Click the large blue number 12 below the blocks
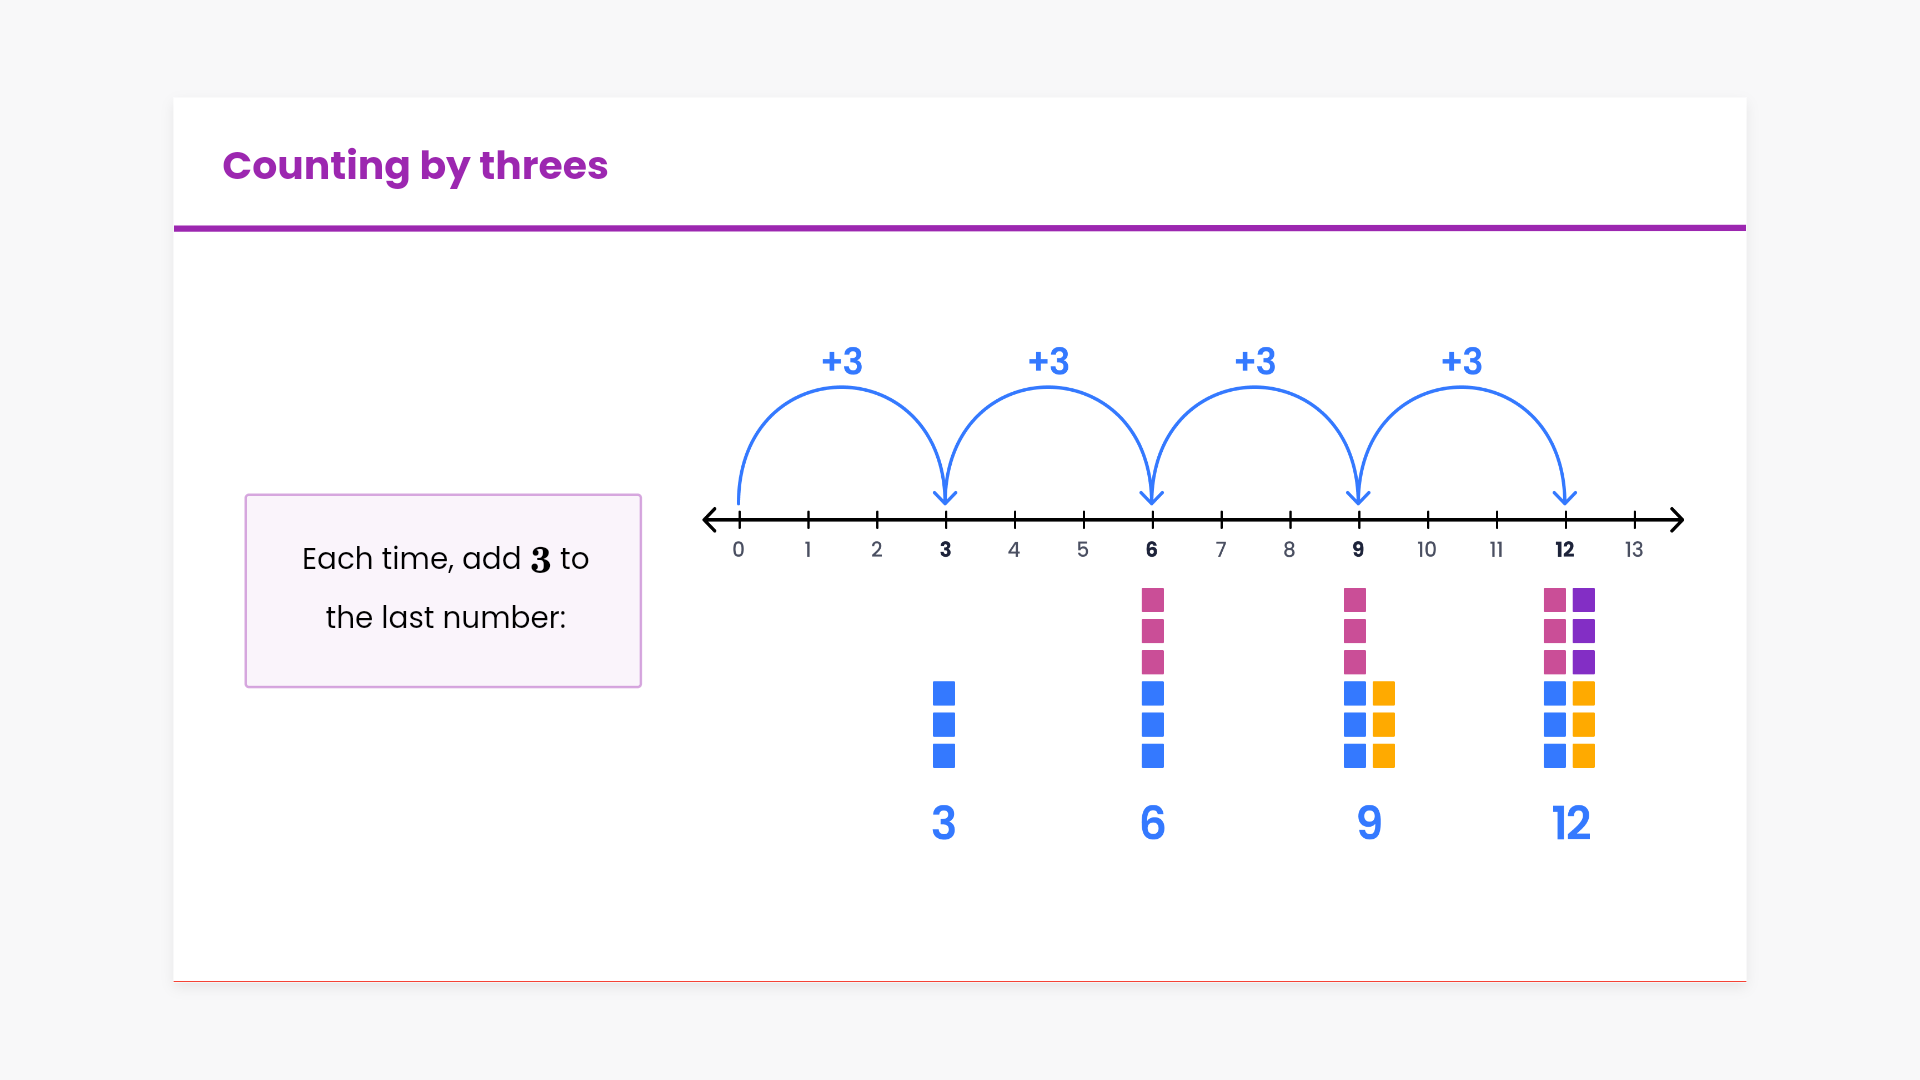Screen dimensions: 1920x1080 click(x=1571, y=823)
